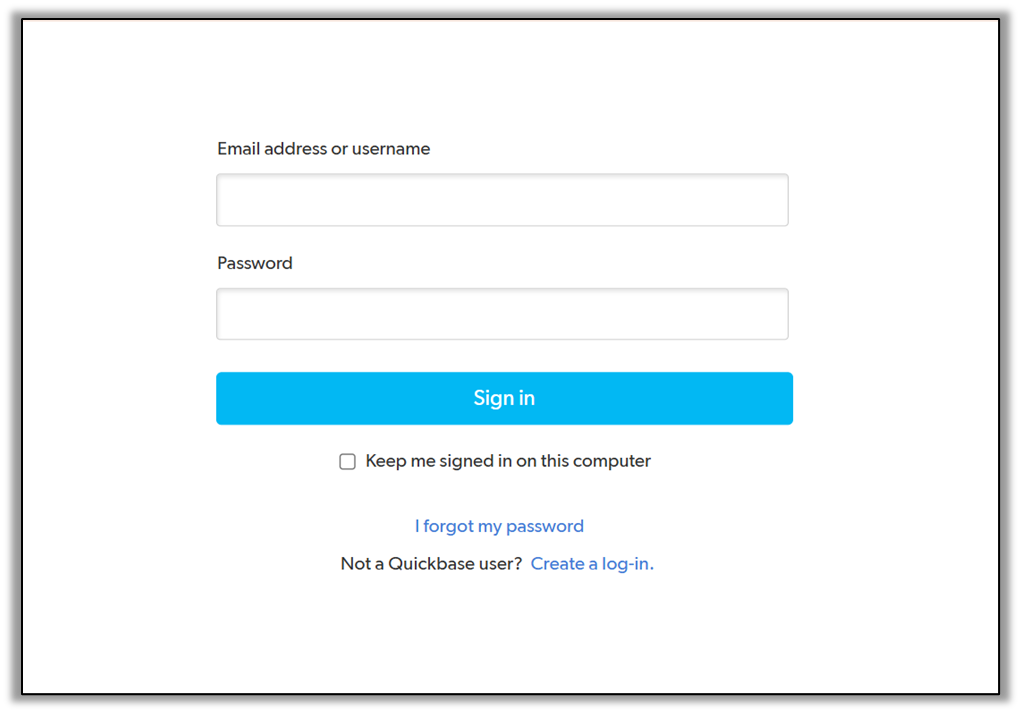Begin creating a new Quickbase log-in

tap(592, 564)
